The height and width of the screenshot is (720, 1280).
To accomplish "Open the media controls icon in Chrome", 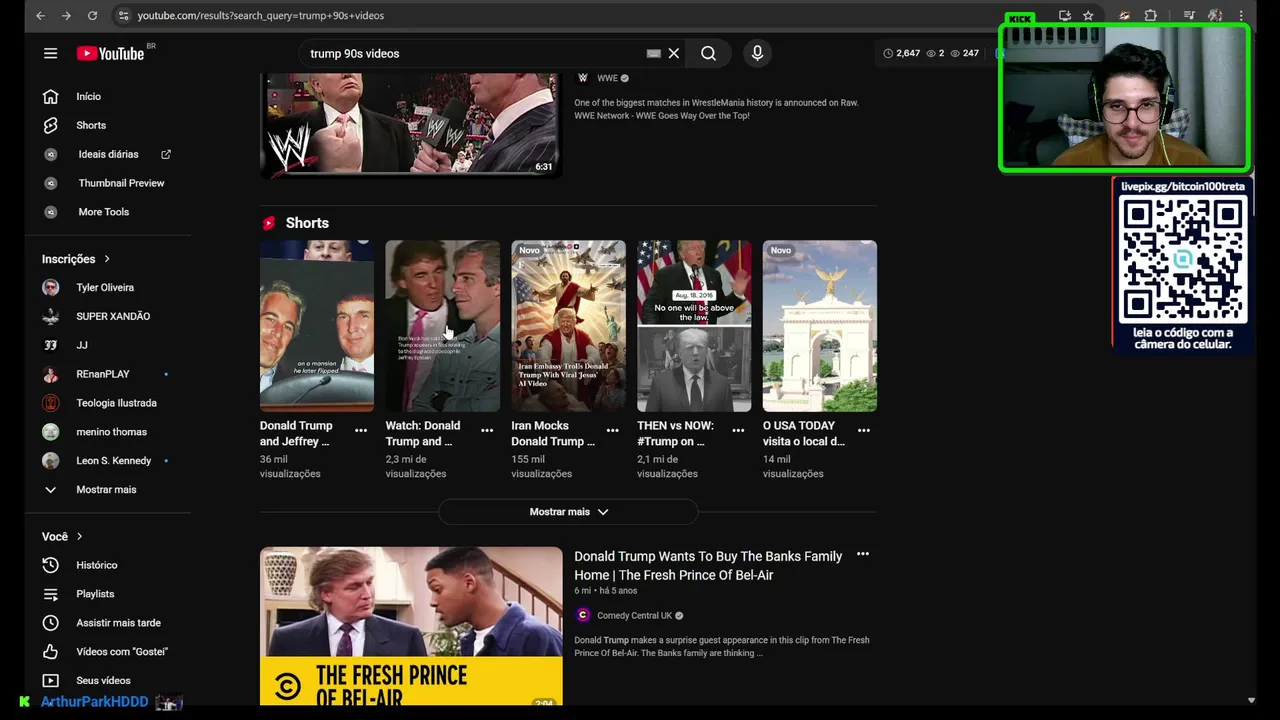I will tap(1189, 15).
